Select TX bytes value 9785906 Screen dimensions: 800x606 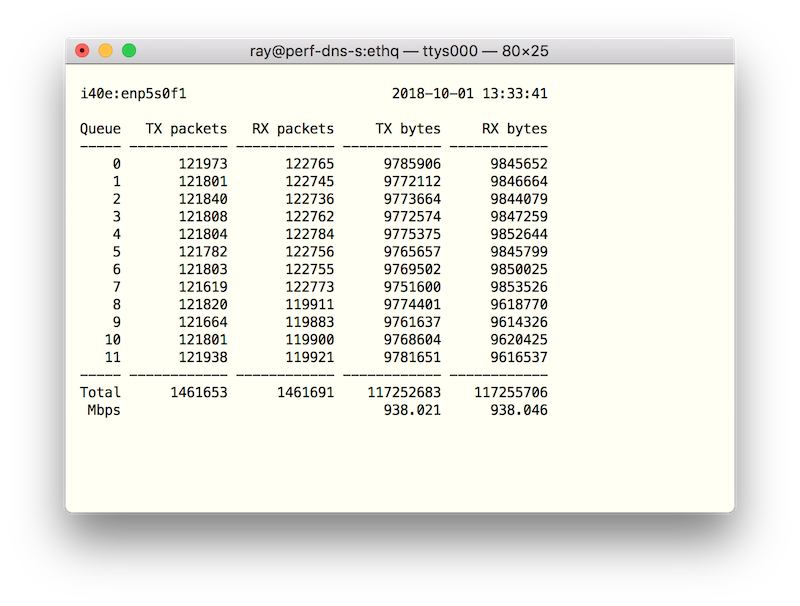(x=412, y=164)
